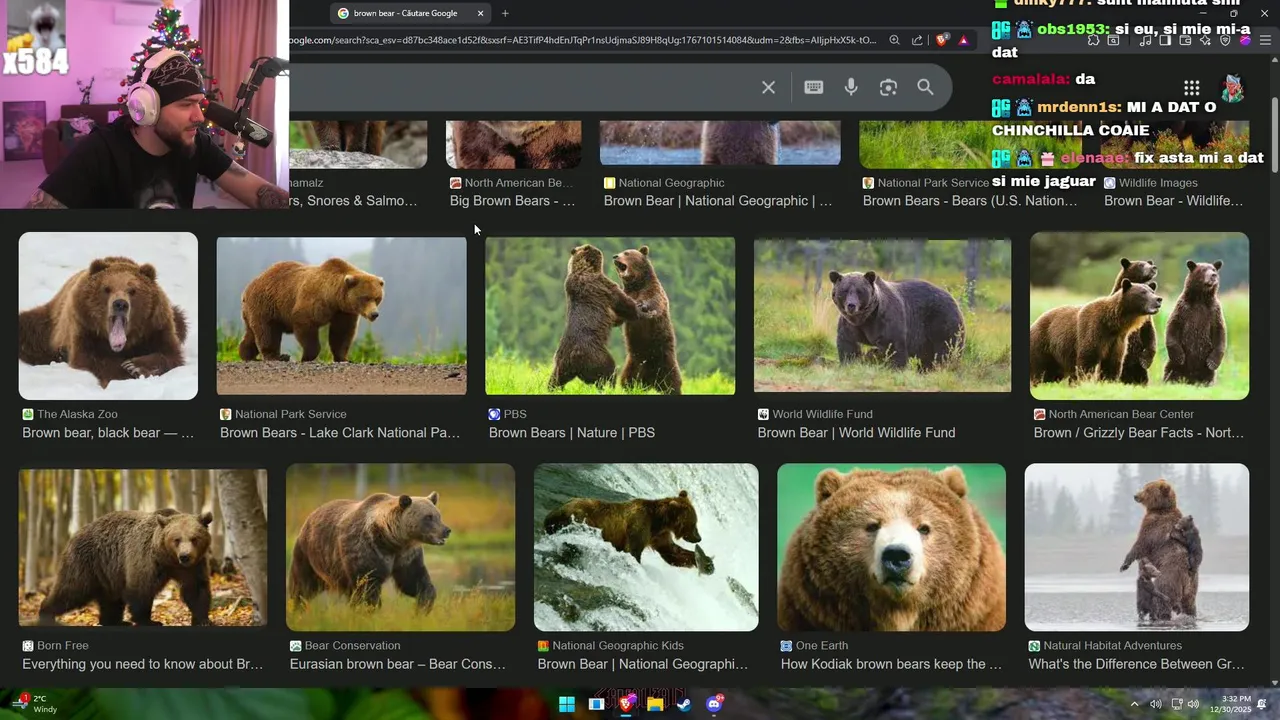Open the Lake Clark walking bear image

point(341,316)
